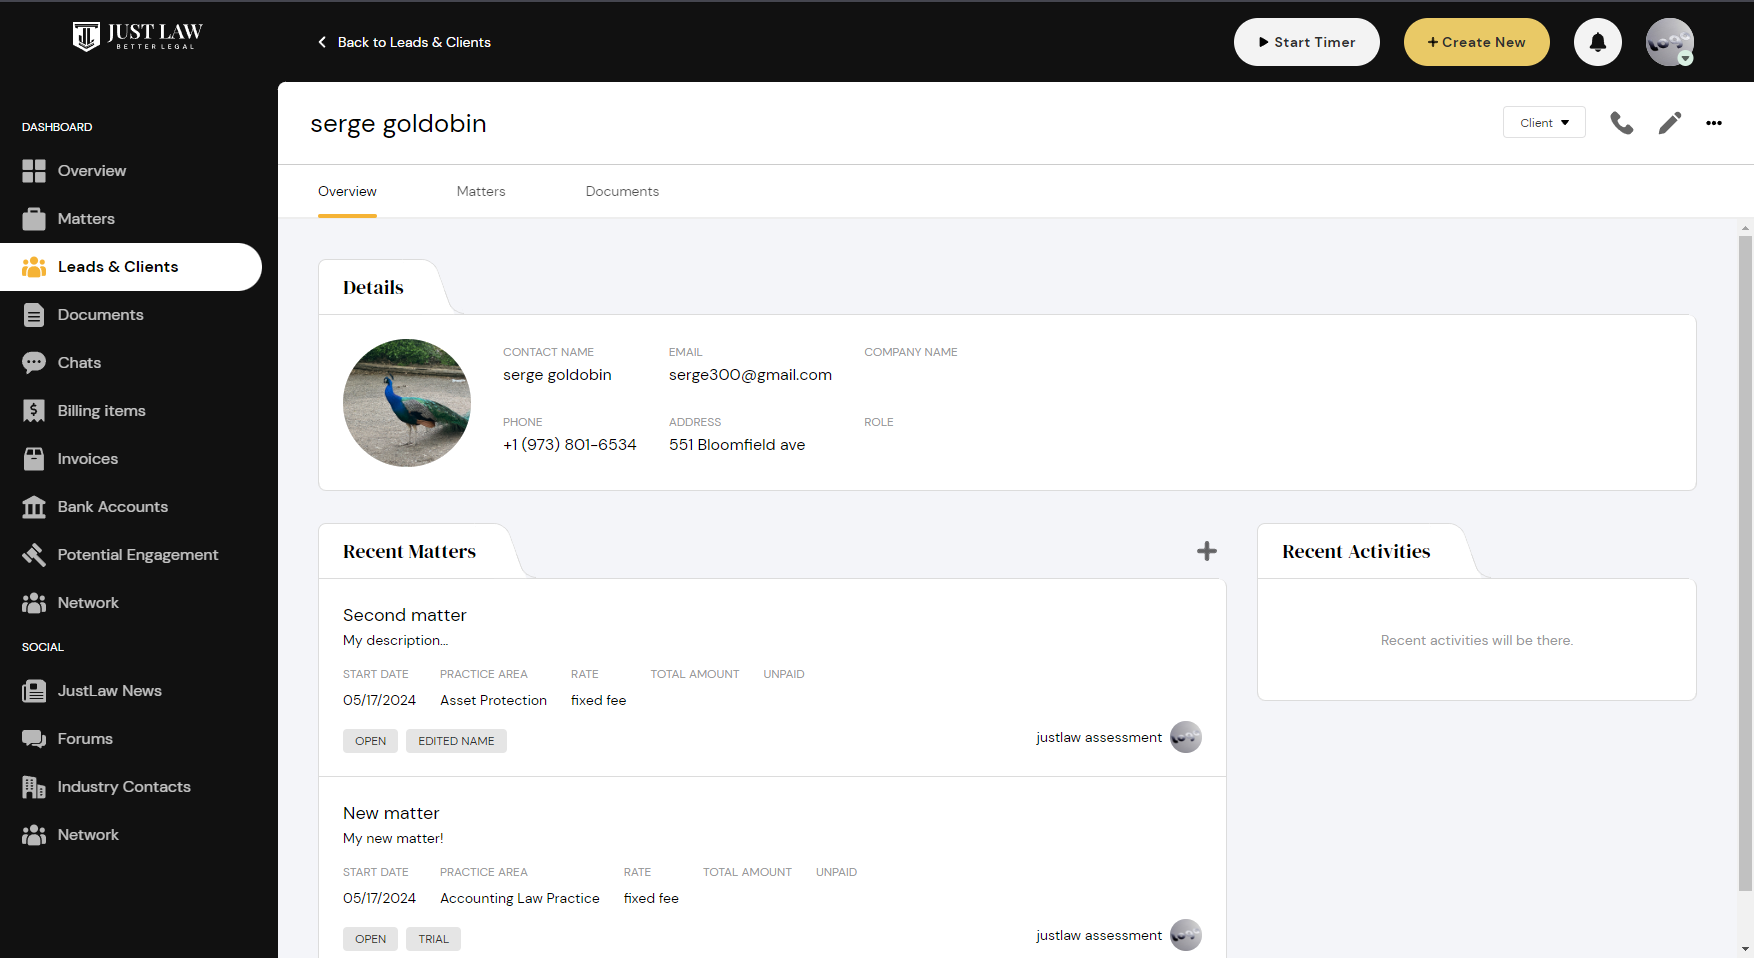Screen dimensions: 1754x958
Task: Click the phone number +1 (973) 801-6534
Action: pyautogui.click(x=570, y=445)
